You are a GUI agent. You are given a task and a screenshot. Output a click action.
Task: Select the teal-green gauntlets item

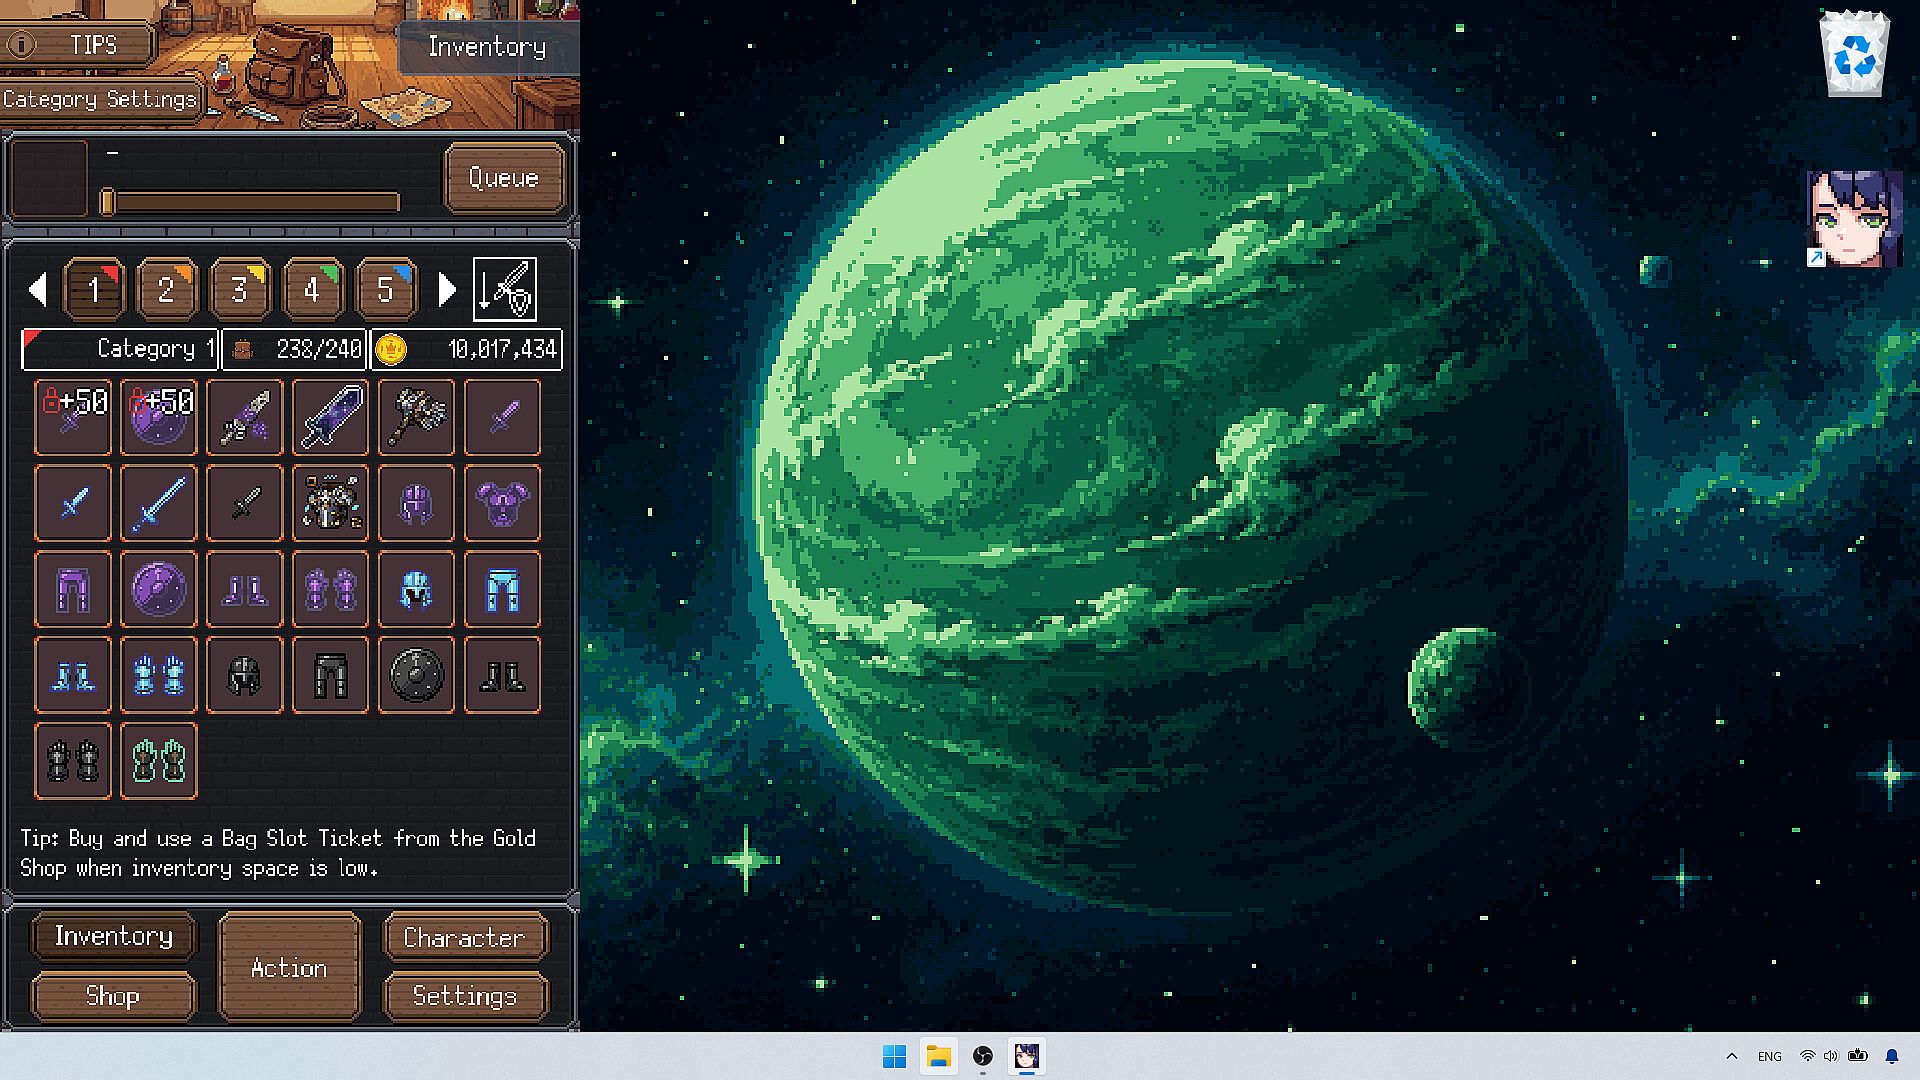[159, 761]
